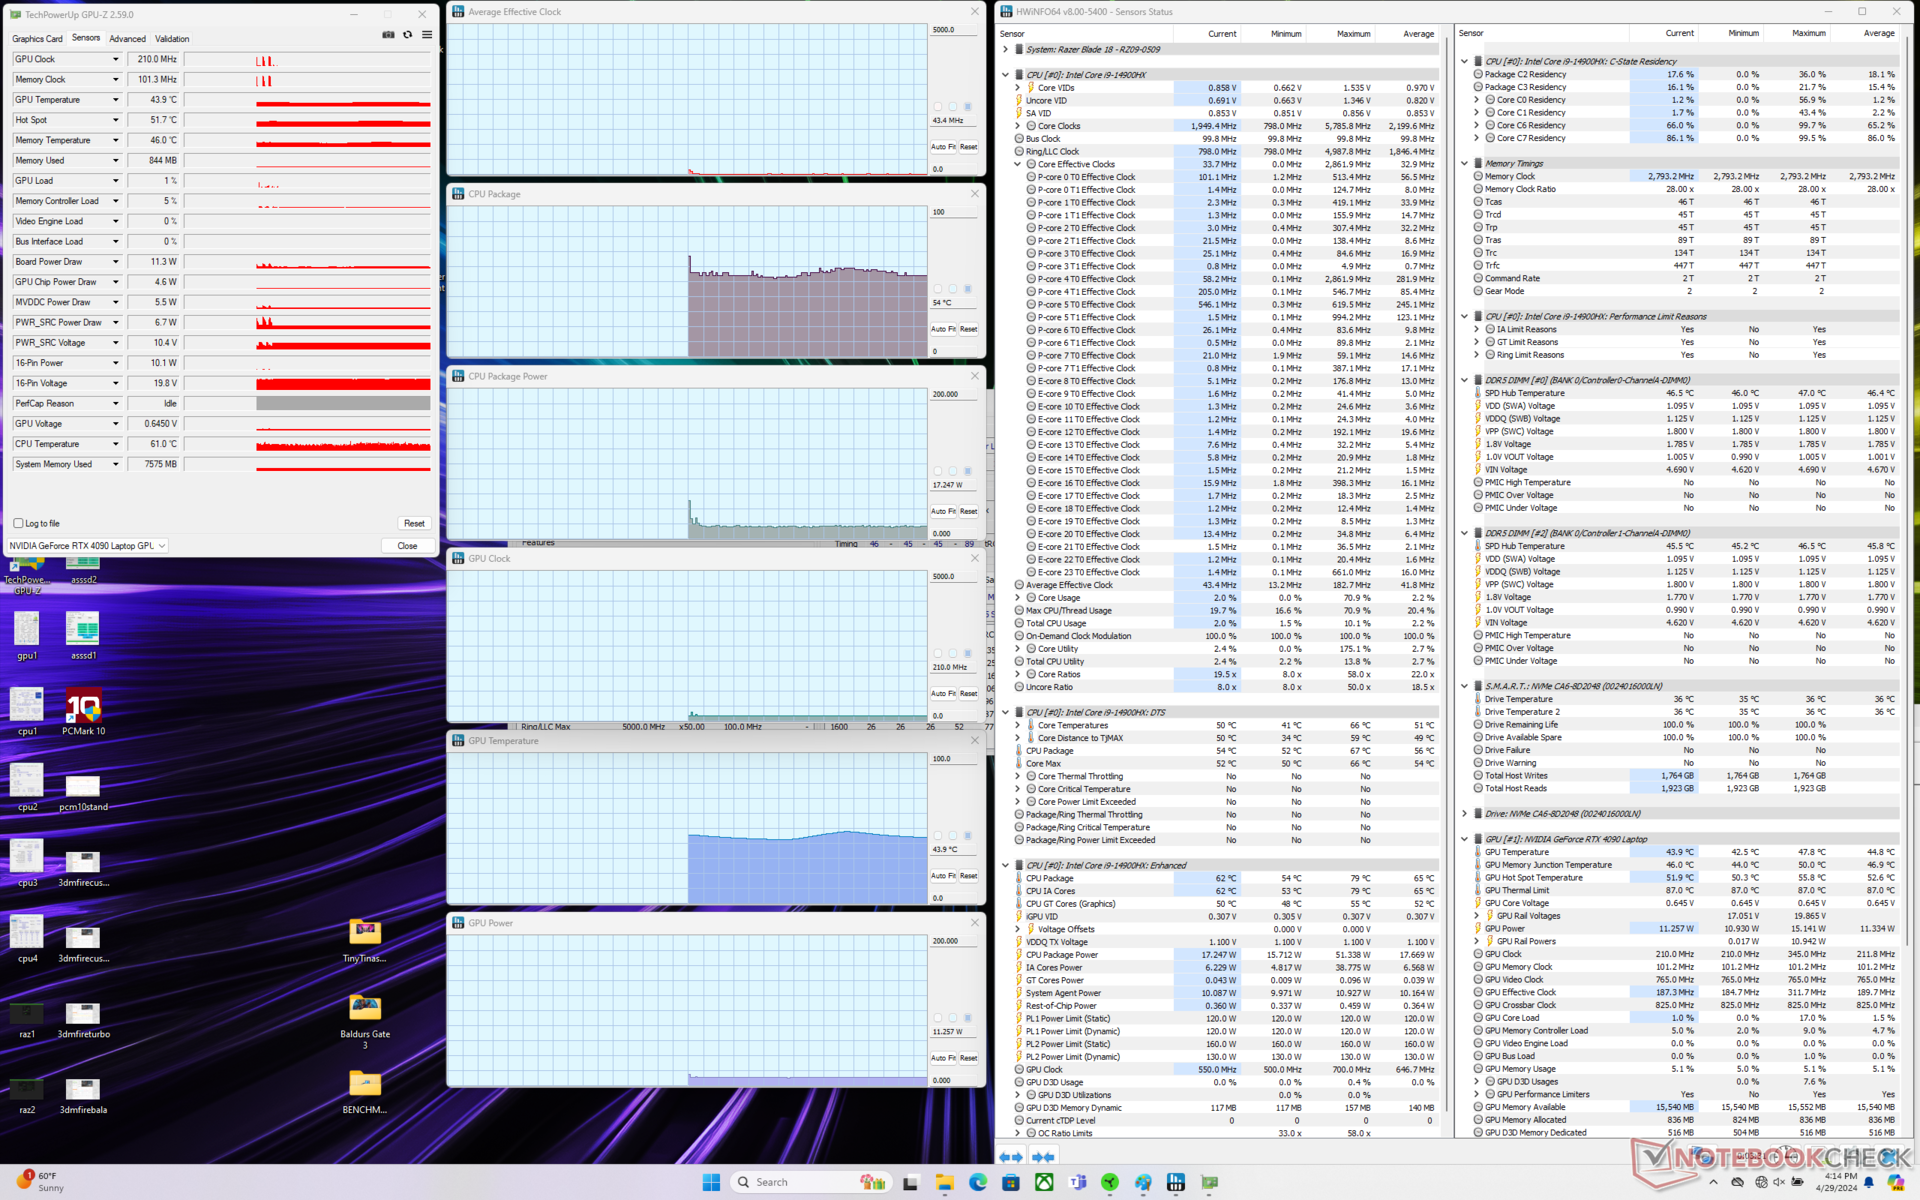
Task: Collapse the CPU [#0] Intel Core i9-14900HX tree
Action: tap(1005, 75)
